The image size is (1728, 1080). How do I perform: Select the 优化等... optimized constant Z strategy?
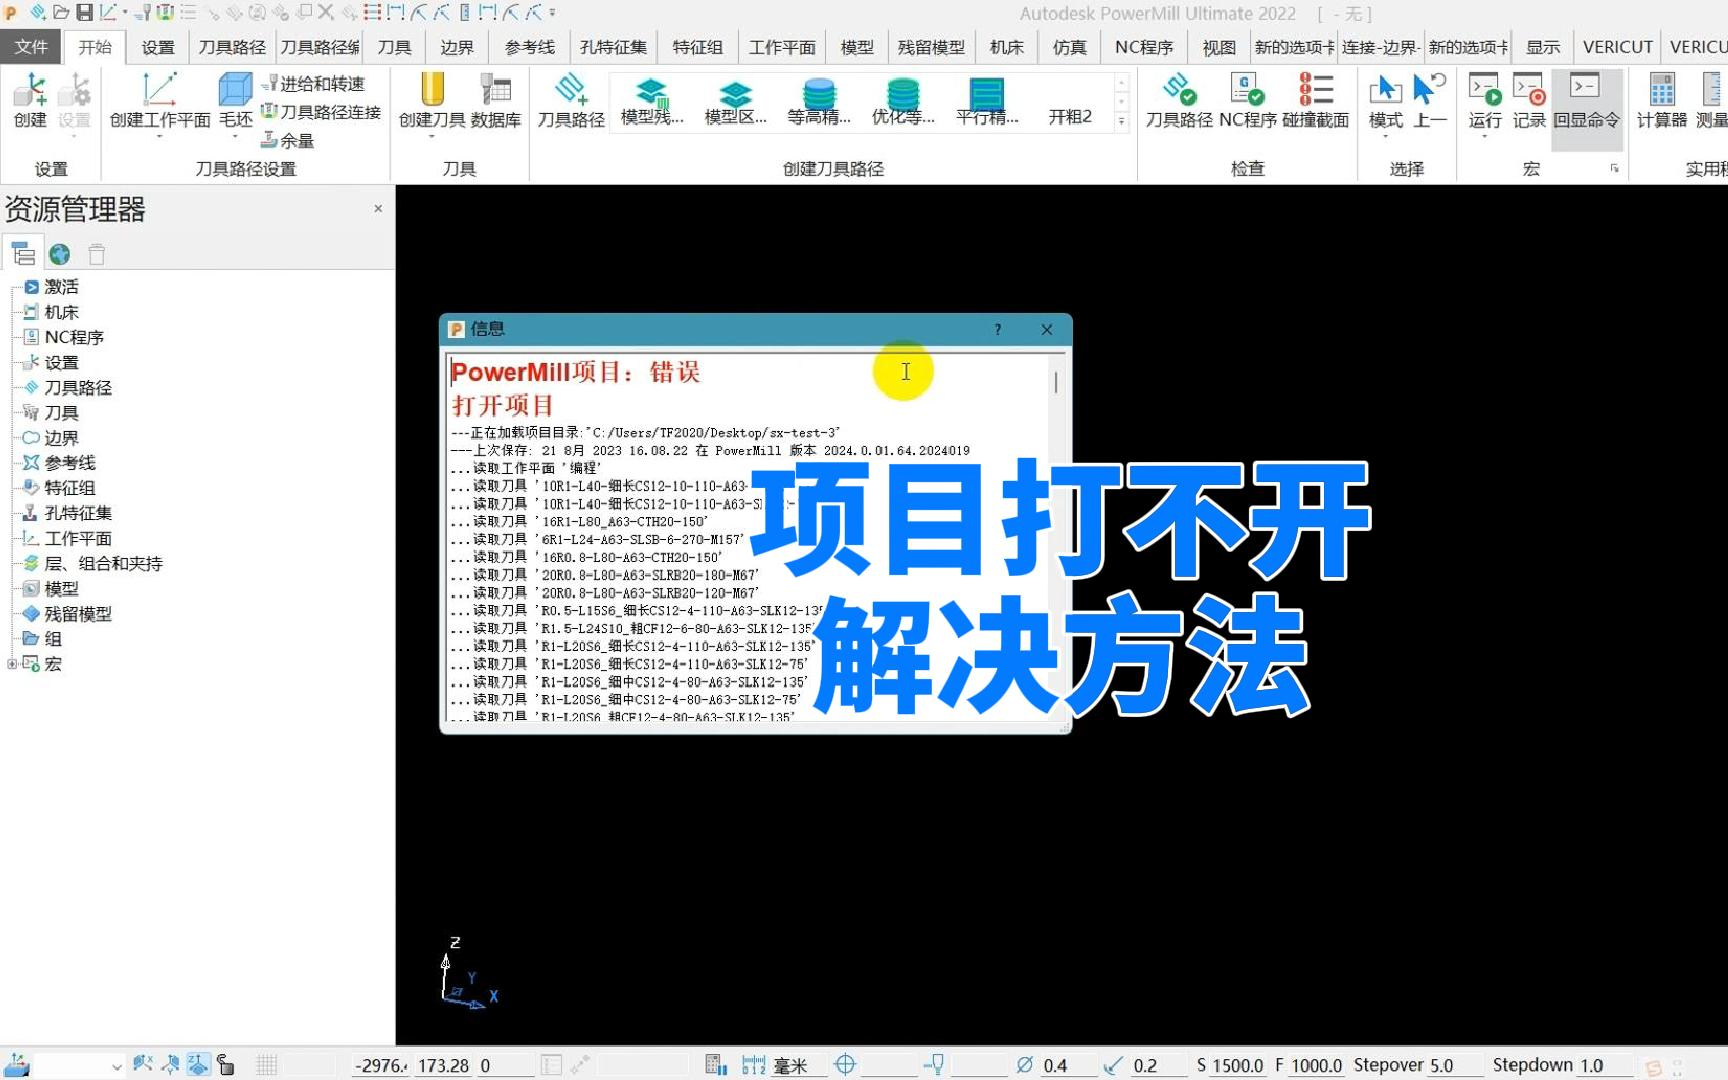click(903, 101)
